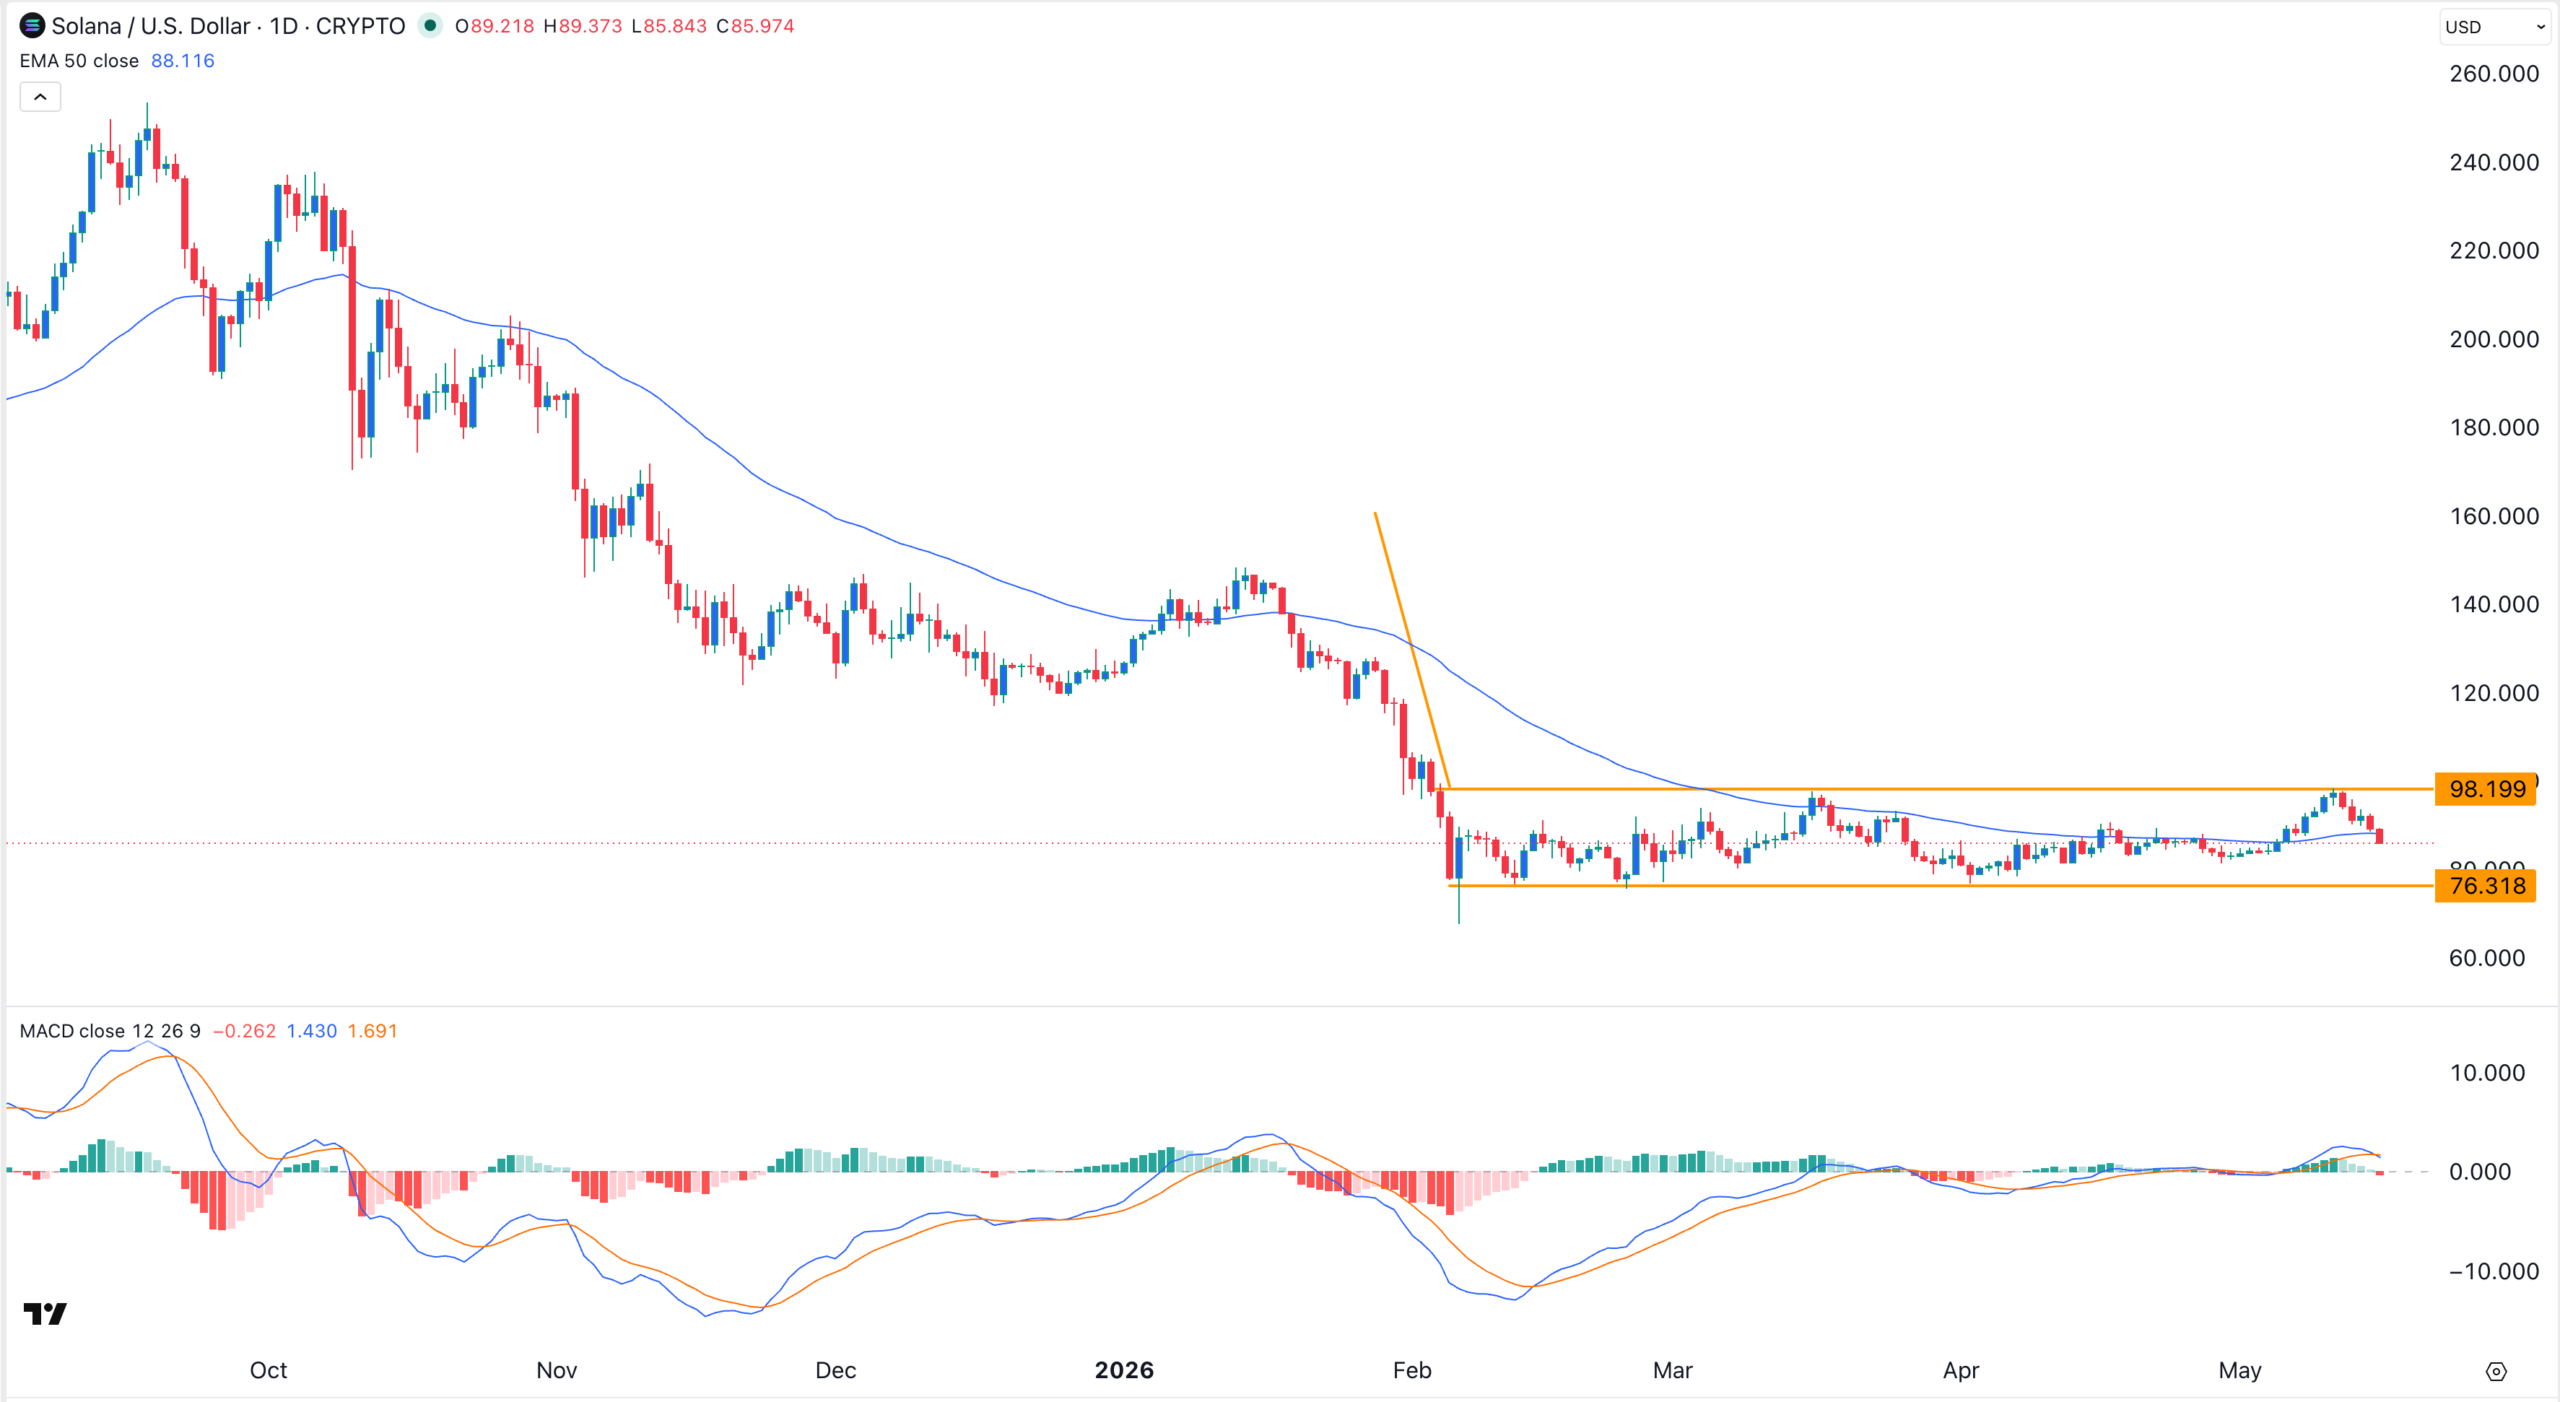Click the close price 85.974

[762, 26]
